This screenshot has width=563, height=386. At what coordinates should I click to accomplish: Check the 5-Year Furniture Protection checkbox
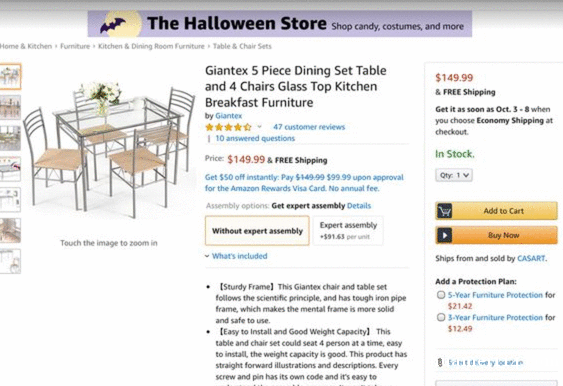[x=441, y=295]
